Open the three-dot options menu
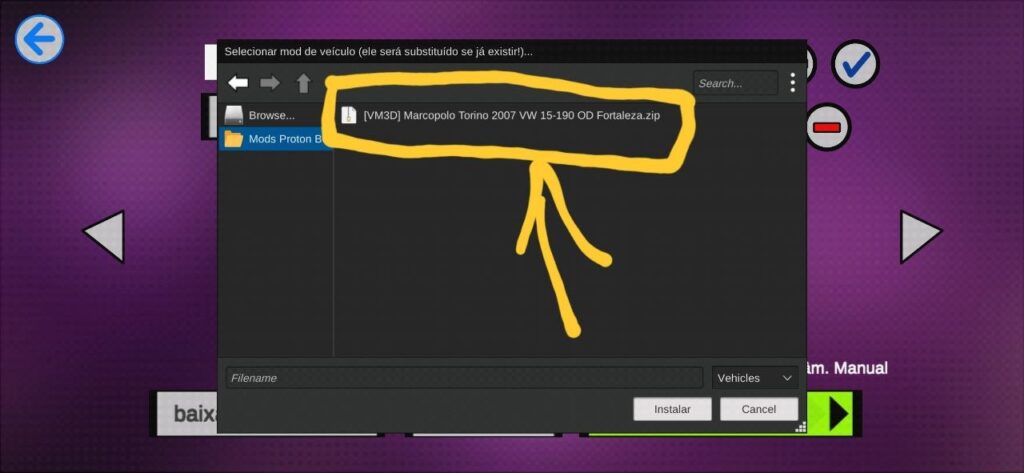This screenshot has width=1024, height=473. point(792,83)
